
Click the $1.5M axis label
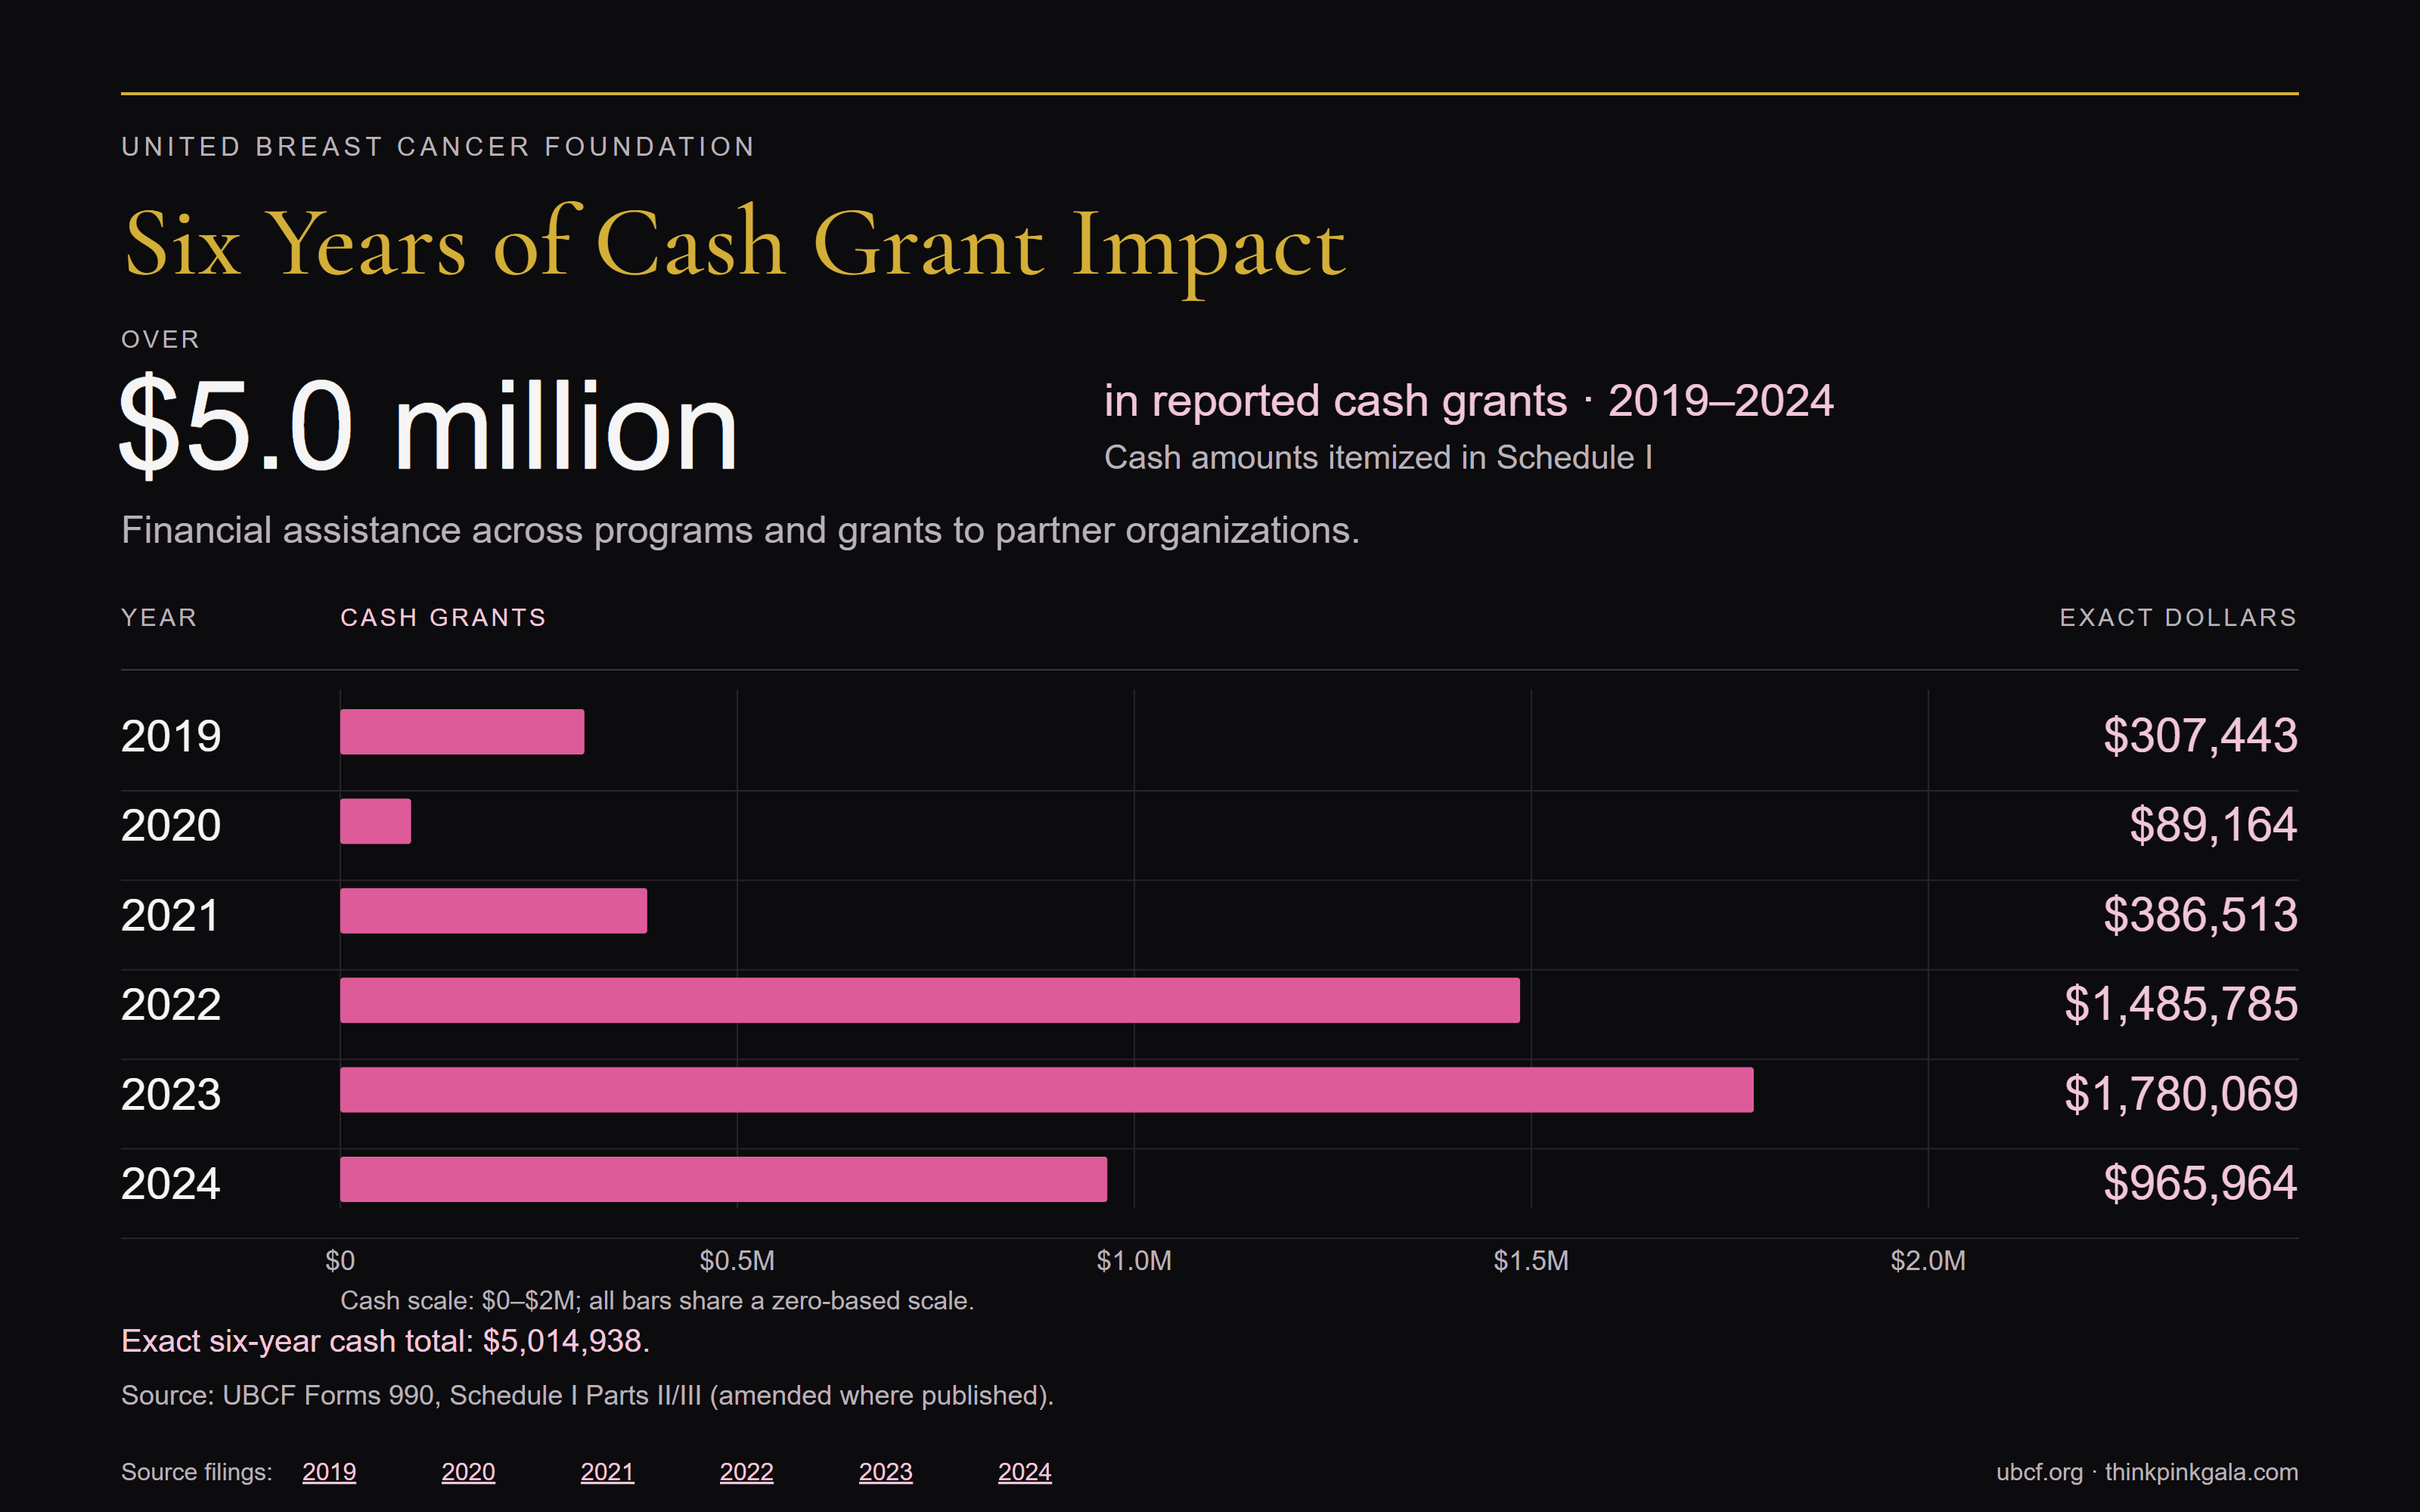[1531, 1260]
